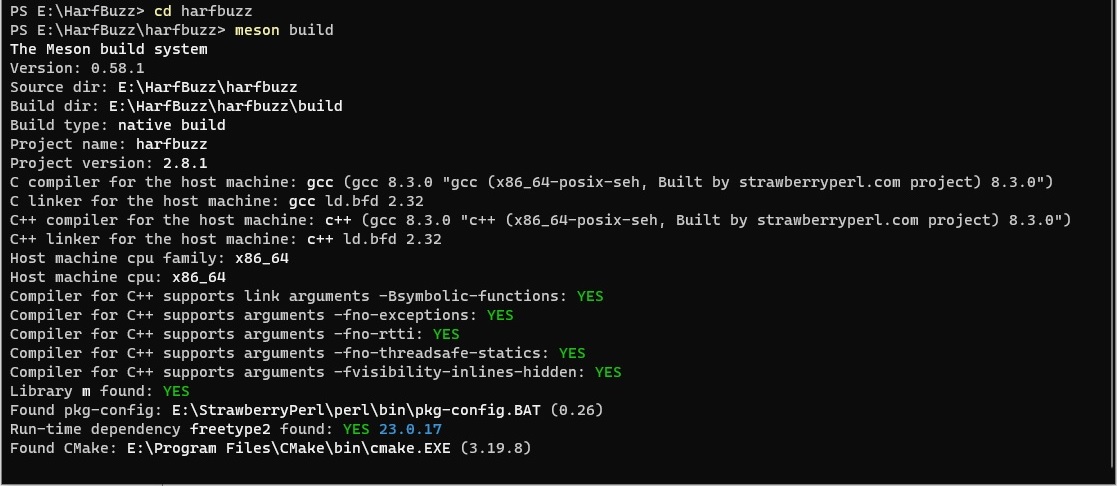Click the cmake.EXE path in Found CMake line

(289, 448)
